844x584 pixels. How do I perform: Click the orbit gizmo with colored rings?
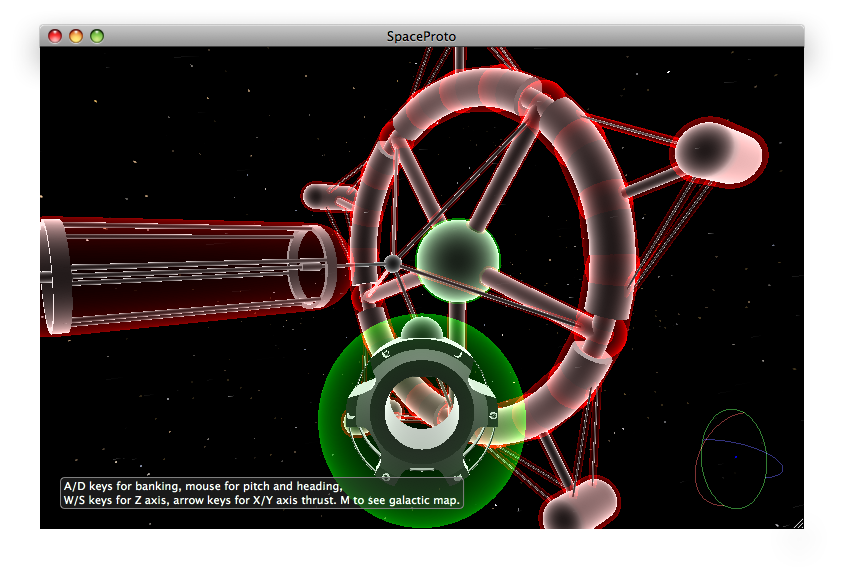point(738,459)
